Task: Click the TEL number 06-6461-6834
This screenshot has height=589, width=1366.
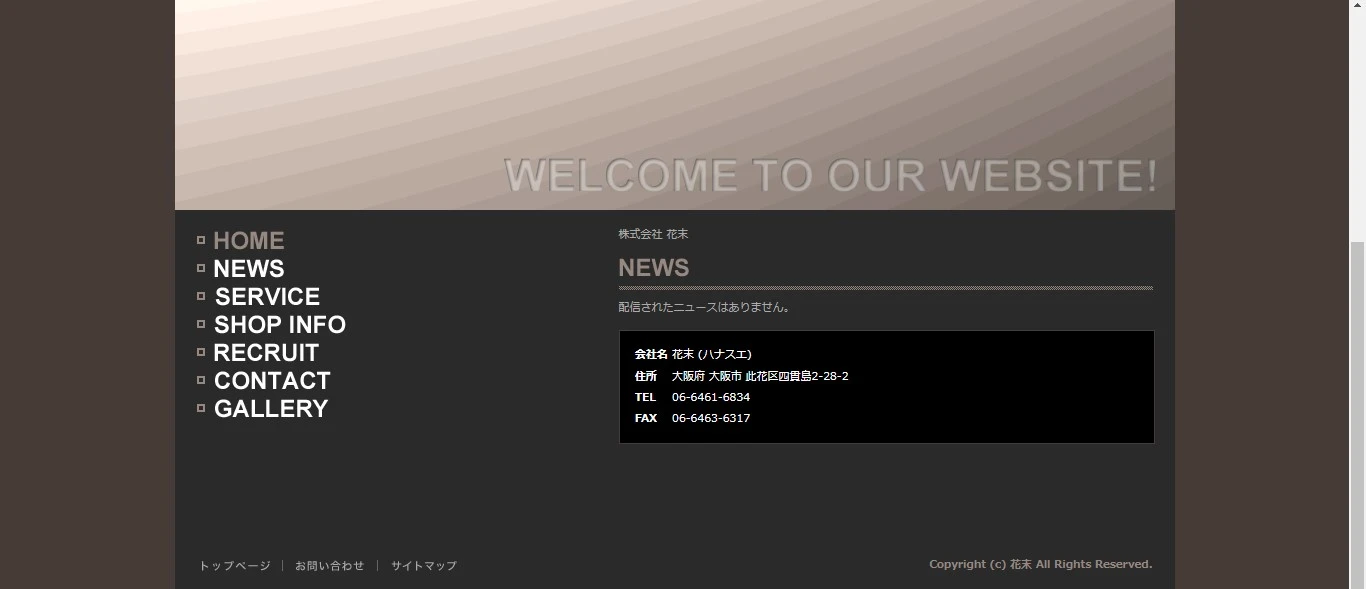Action: tap(711, 397)
